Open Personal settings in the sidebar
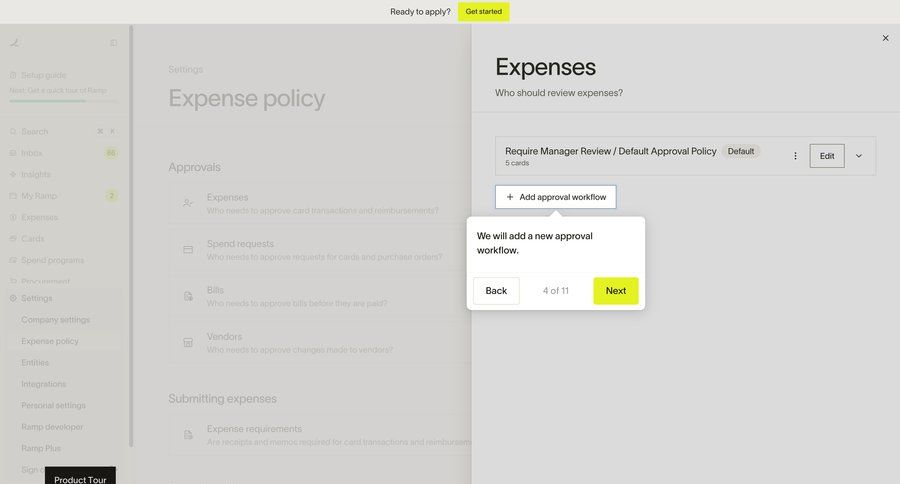 click(x=53, y=405)
